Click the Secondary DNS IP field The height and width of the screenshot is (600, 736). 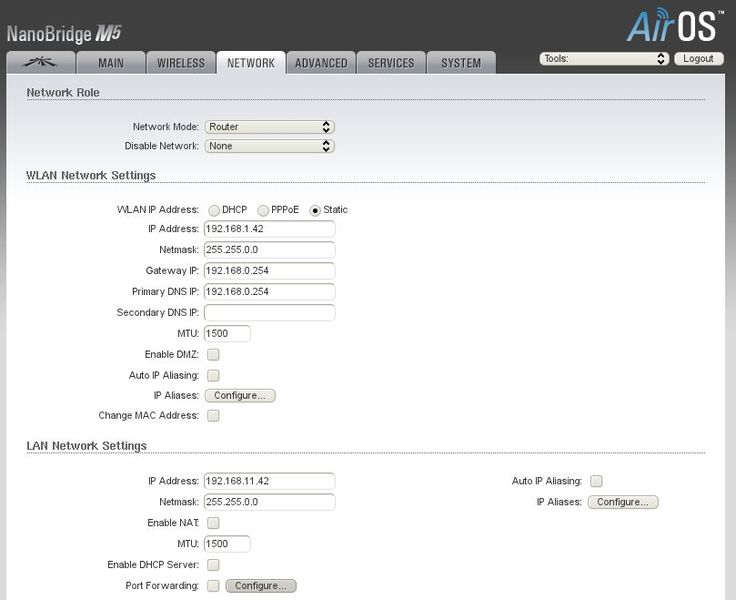pos(269,313)
